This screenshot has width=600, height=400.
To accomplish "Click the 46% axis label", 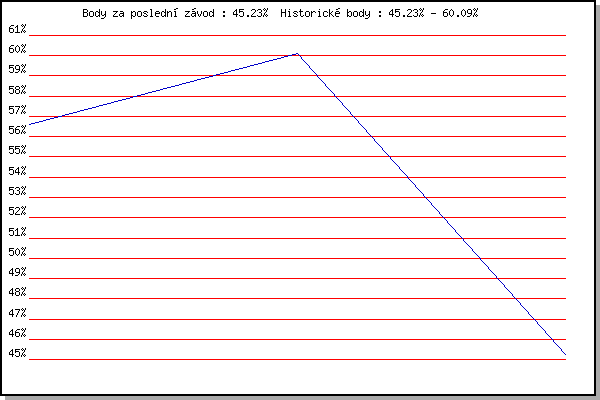I will tap(17, 333).
